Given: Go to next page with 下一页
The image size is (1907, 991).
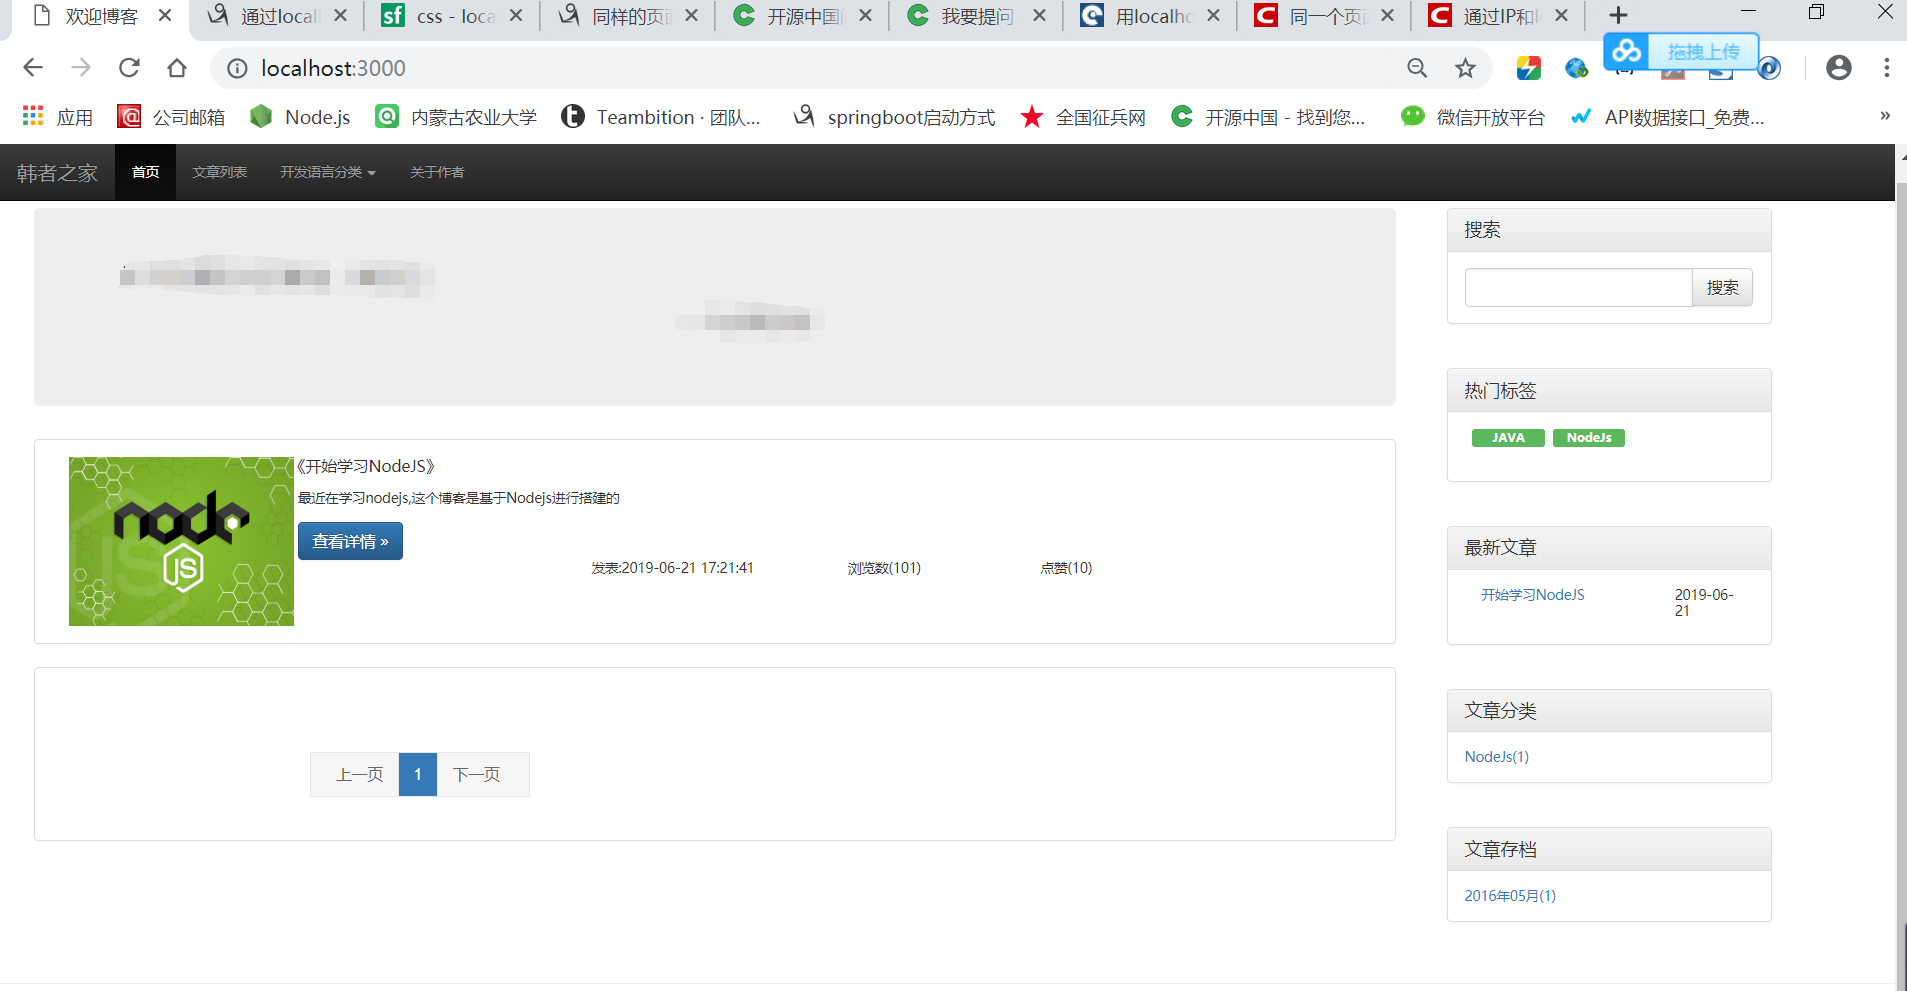Looking at the screenshot, I should pyautogui.click(x=483, y=775).
